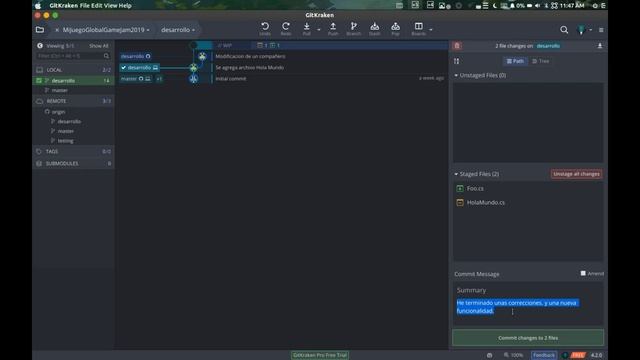The image size is (640, 360).
Task: Open the user profile avatar dropdown
Action: click(584, 30)
